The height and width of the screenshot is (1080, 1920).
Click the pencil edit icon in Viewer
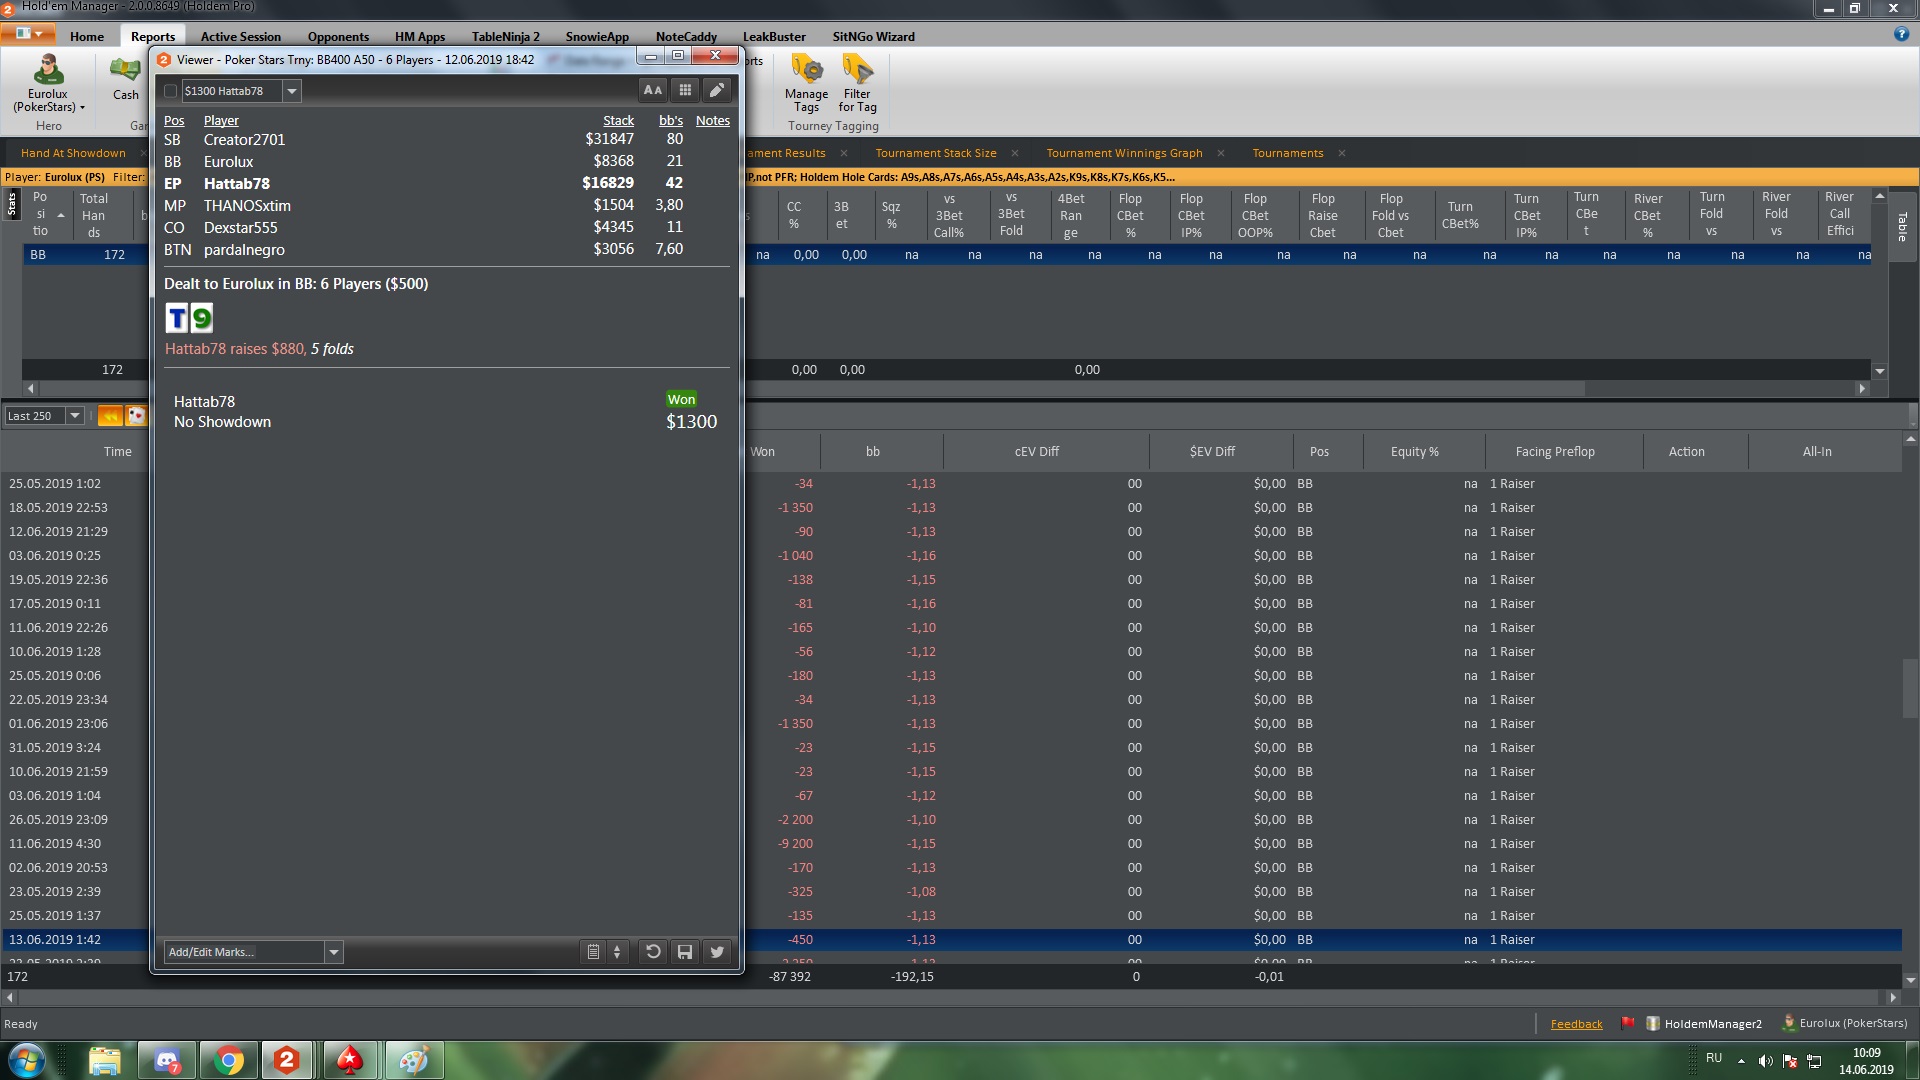717,90
